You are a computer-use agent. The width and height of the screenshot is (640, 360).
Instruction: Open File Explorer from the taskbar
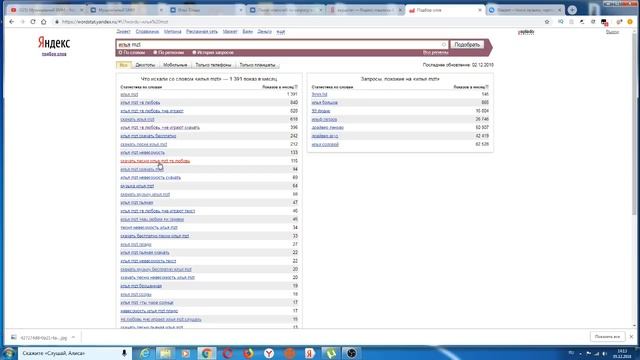(165, 353)
